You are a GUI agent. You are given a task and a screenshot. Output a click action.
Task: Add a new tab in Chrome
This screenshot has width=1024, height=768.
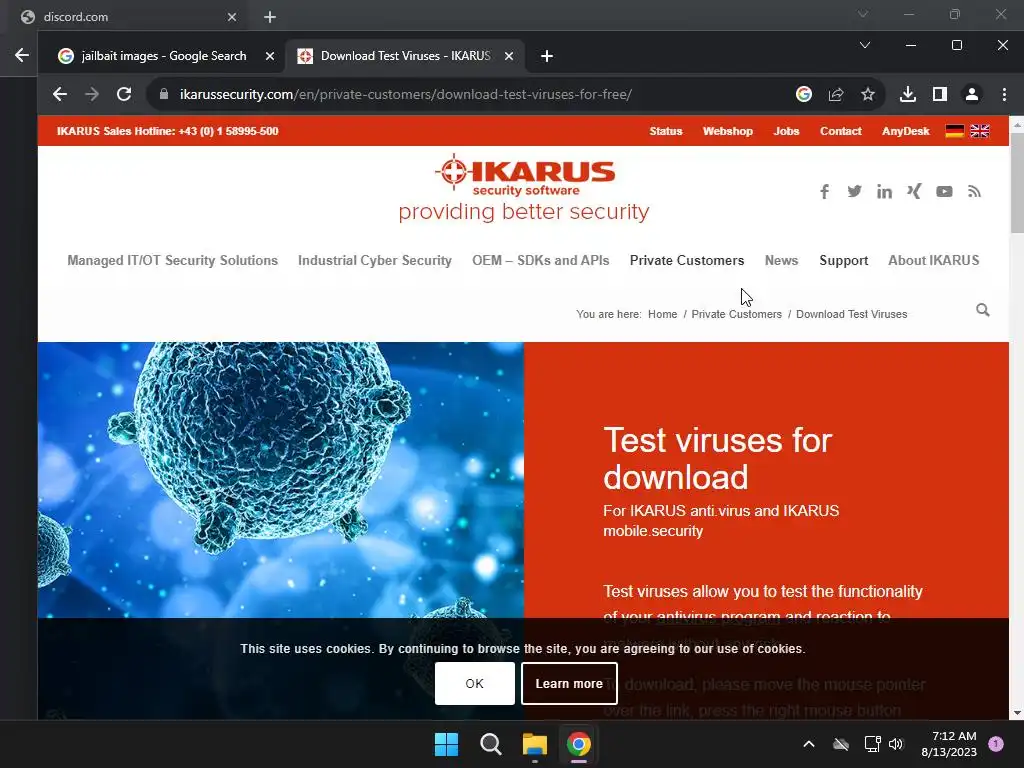pyautogui.click(x=547, y=56)
